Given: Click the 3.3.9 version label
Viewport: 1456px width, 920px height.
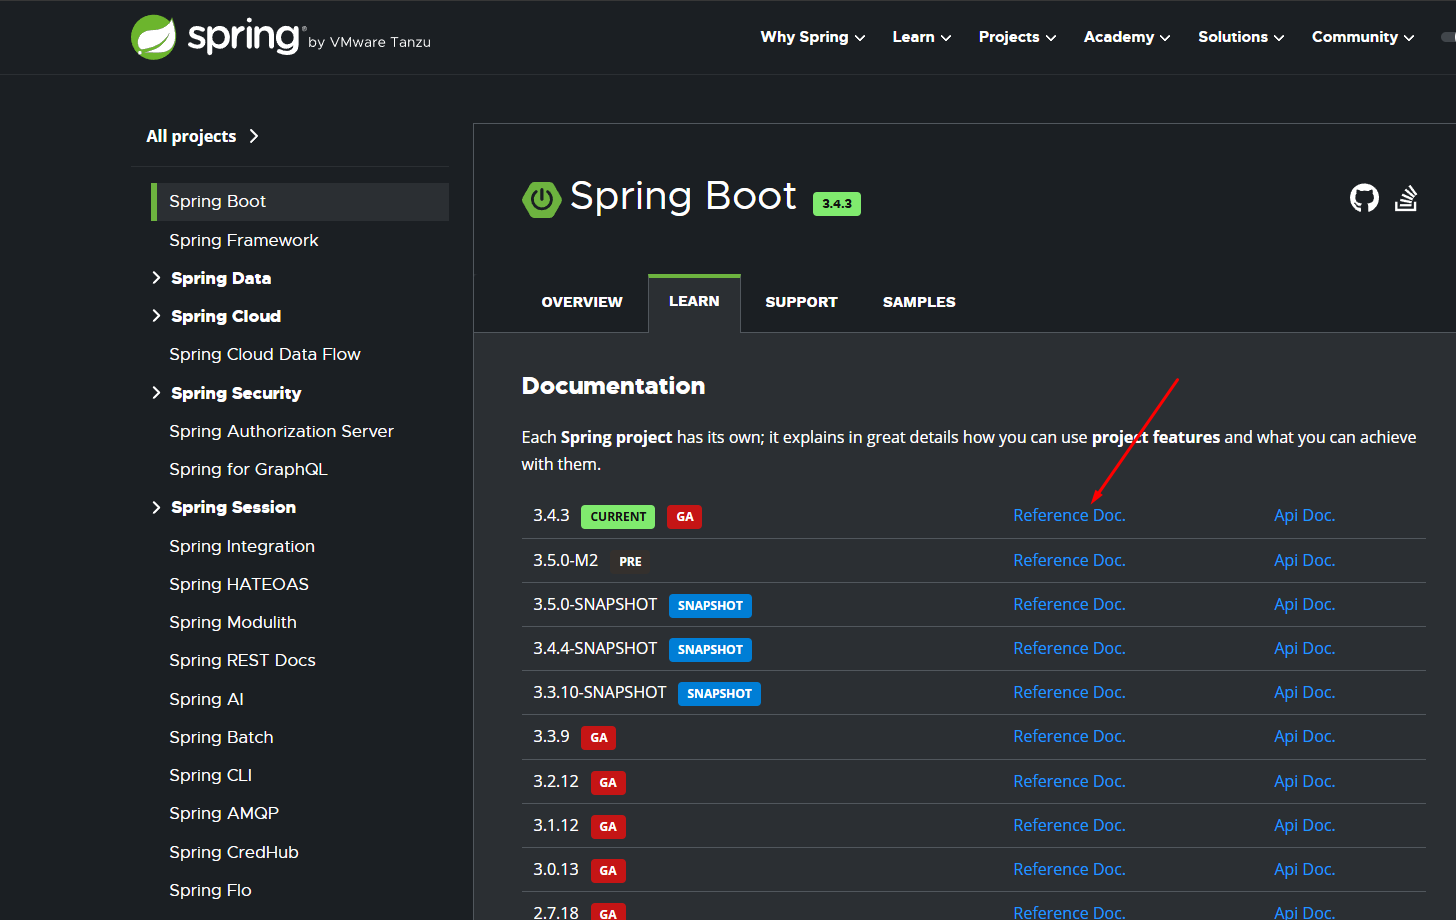Looking at the screenshot, I should (551, 736).
